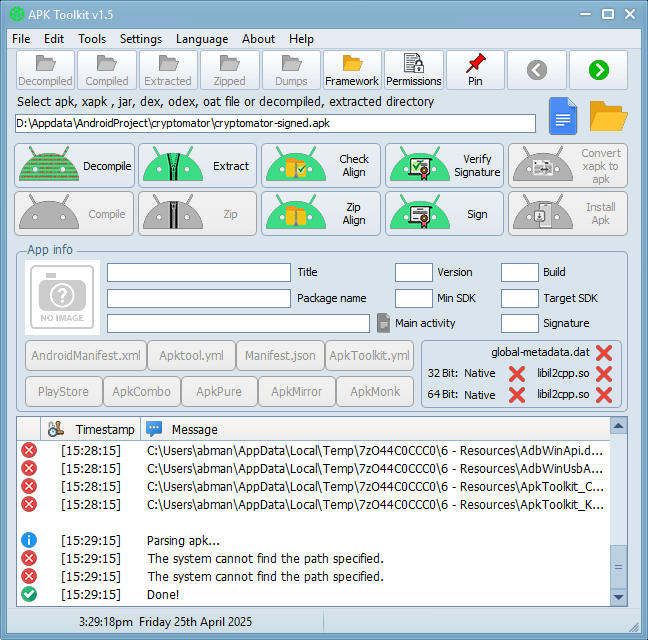
Task: Open Manifest.json
Action: (x=280, y=356)
